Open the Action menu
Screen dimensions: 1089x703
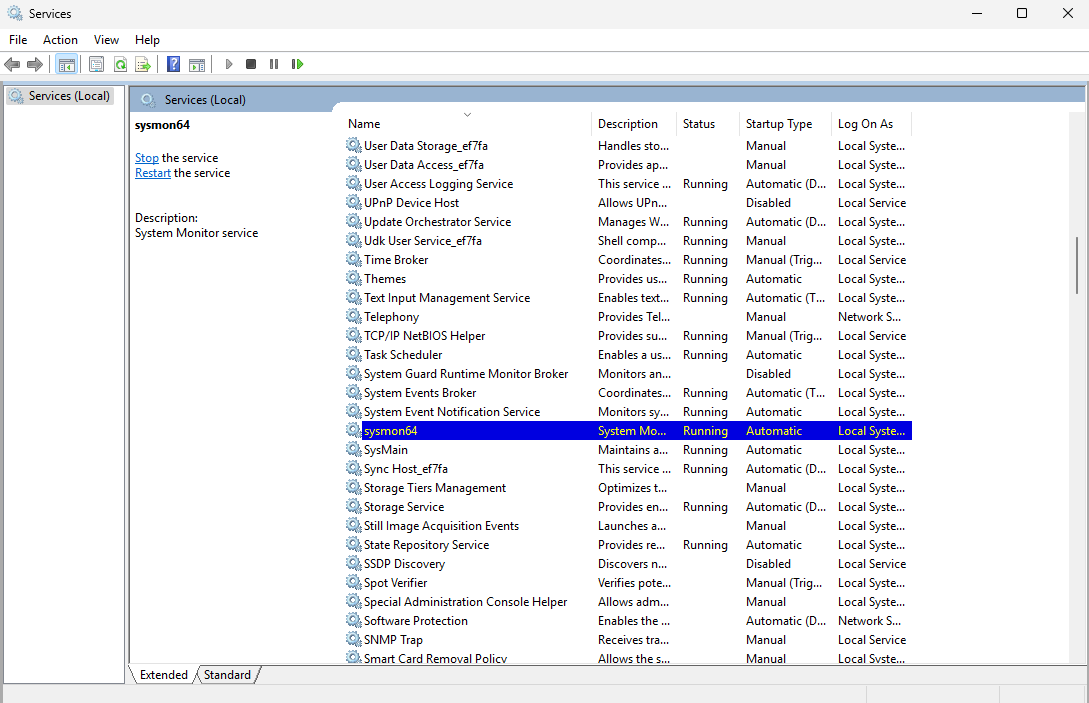click(60, 40)
